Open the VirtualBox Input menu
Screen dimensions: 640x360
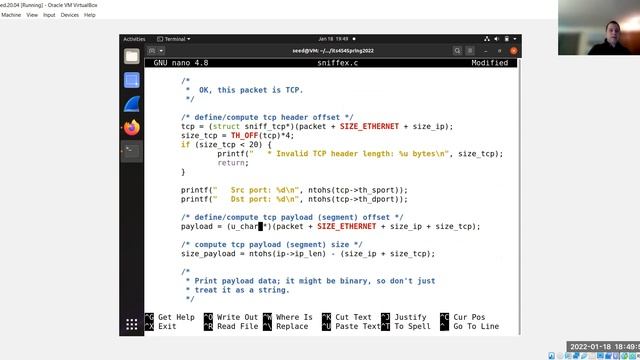tap(49, 15)
